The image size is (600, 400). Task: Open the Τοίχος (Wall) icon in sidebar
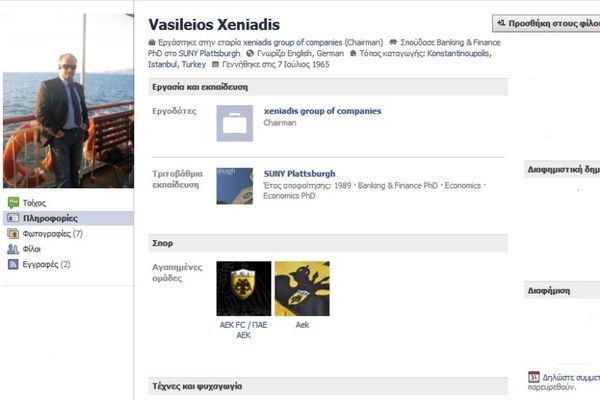[13, 202]
